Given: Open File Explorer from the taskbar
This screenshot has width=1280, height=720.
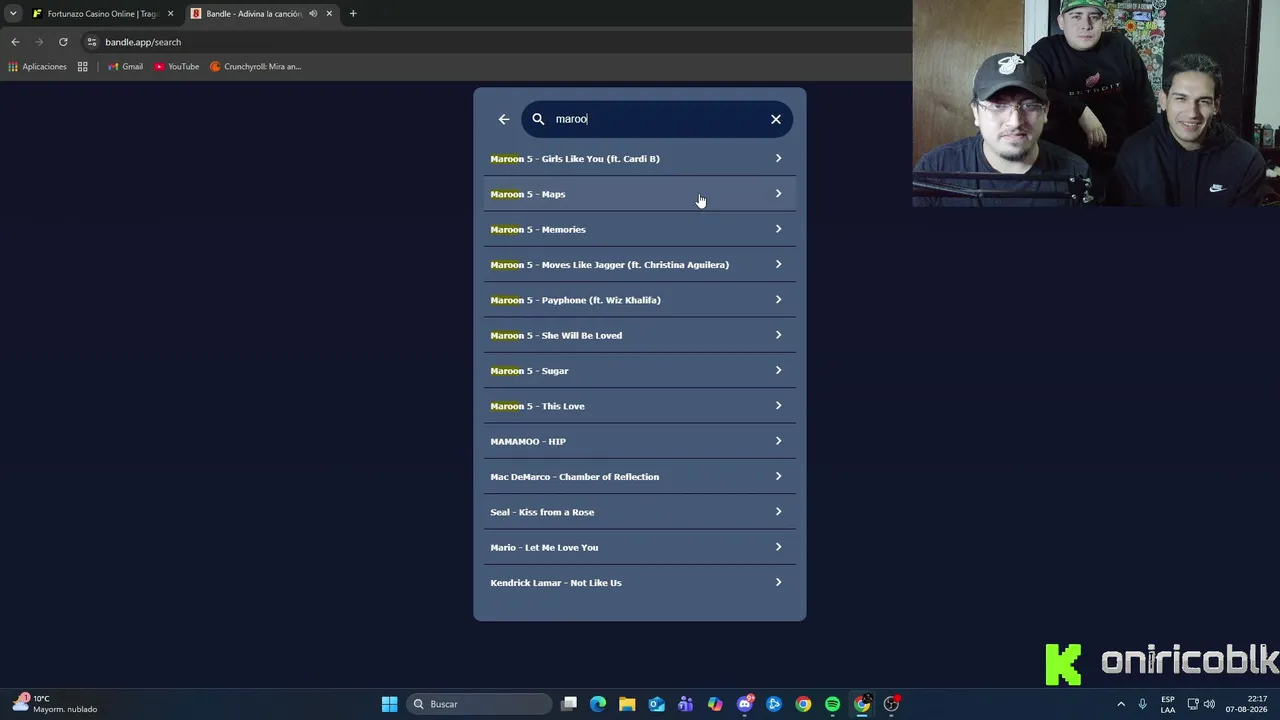Looking at the screenshot, I should pos(627,704).
